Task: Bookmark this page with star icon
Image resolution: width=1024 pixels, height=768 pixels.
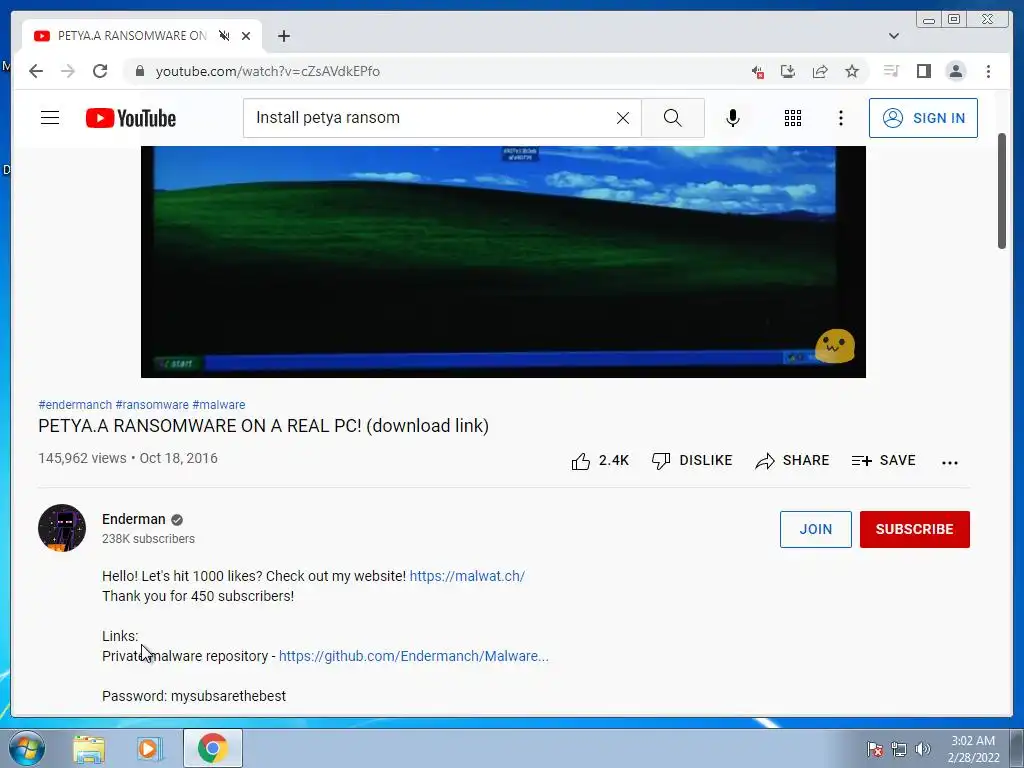Action: (852, 71)
